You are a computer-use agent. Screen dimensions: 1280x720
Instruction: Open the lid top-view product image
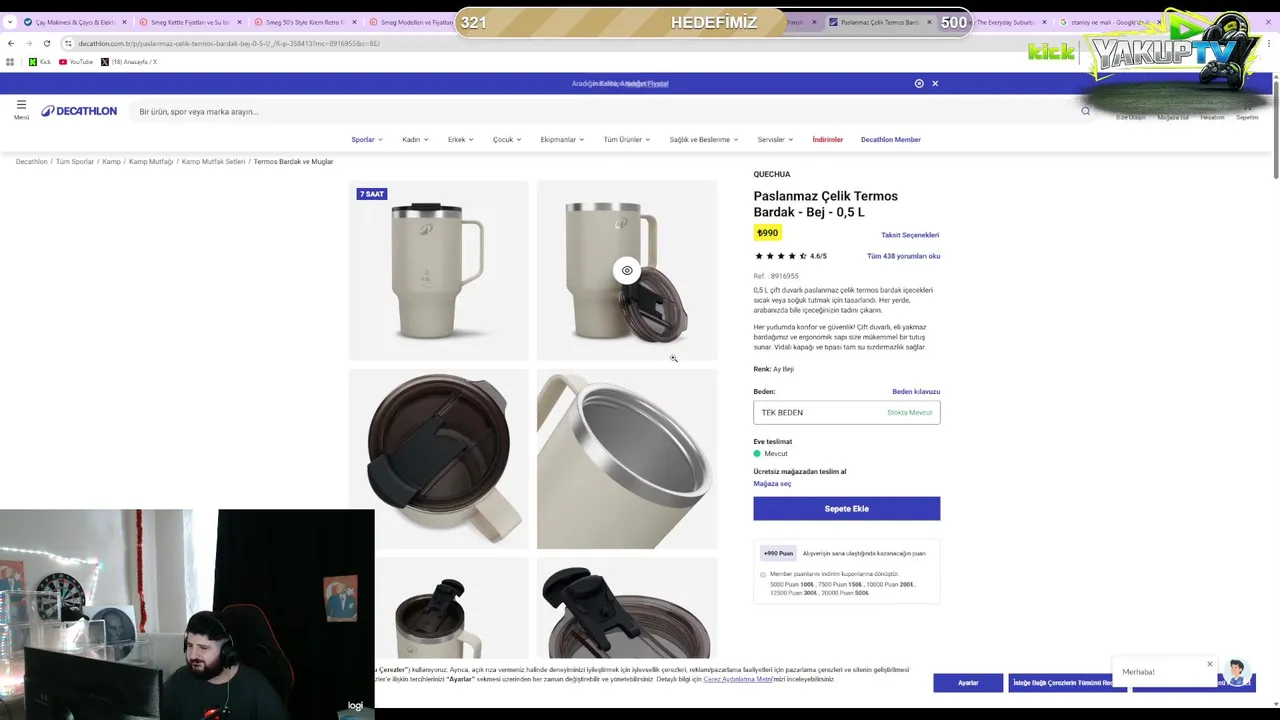click(x=438, y=459)
